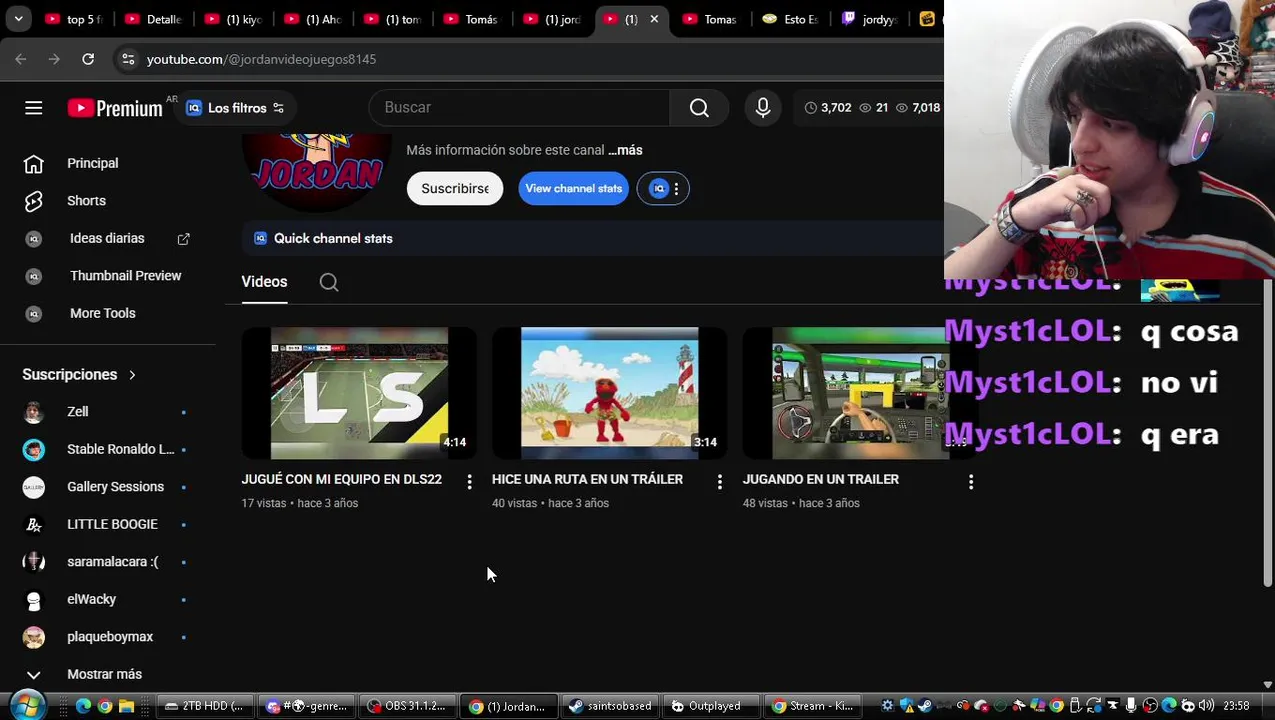This screenshot has height=720, width=1275.
Task: Open 'JUGANDO EN UN TRAILER' title
Action: (x=820, y=480)
